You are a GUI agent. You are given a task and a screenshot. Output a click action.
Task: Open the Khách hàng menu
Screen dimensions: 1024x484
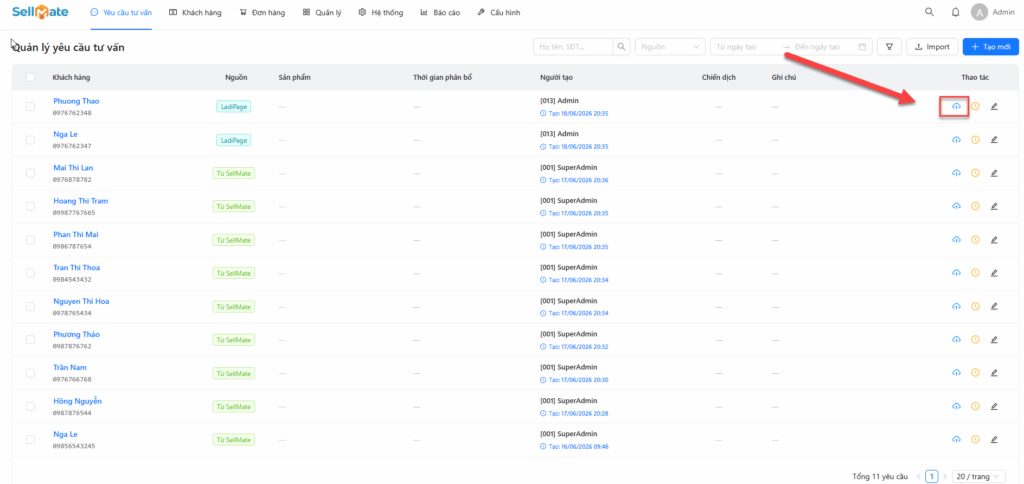195,12
